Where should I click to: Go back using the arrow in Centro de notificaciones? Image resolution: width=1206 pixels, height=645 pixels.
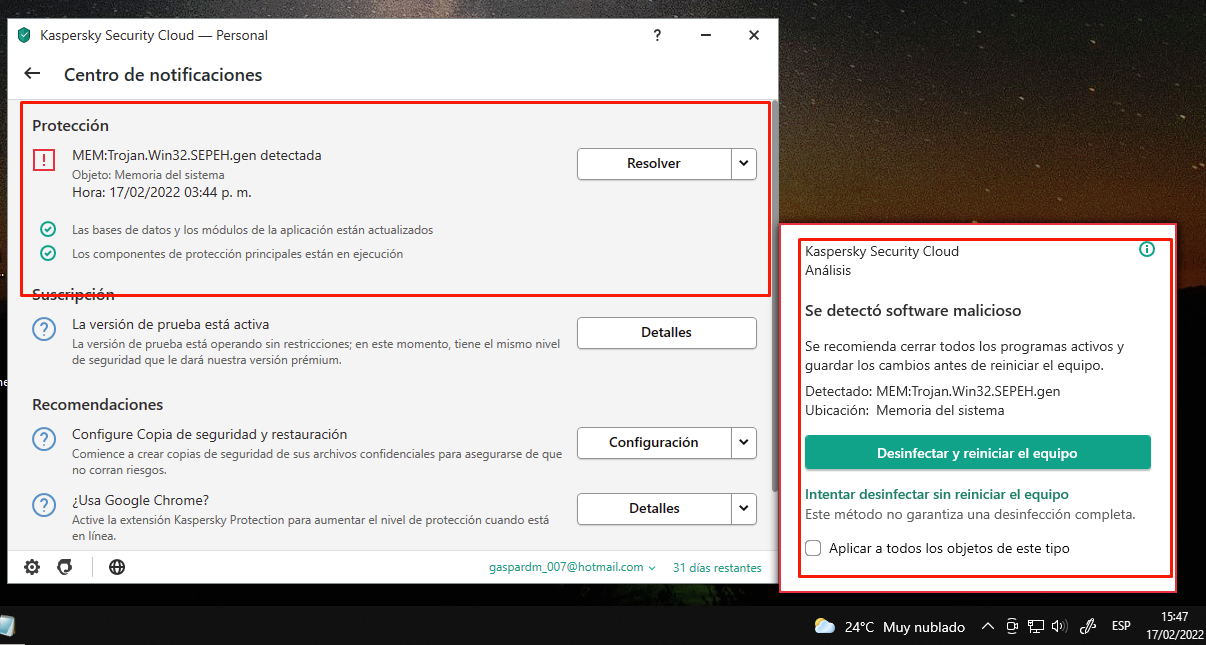coord(32,74)
